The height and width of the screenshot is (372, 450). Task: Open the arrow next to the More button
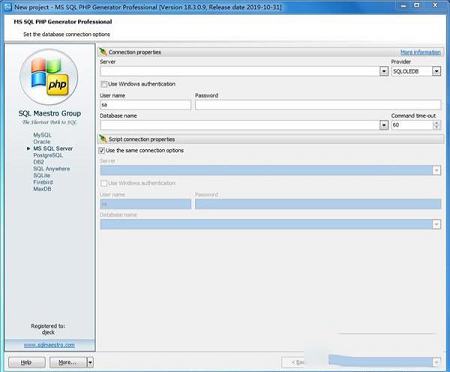(x=90, y=362)
